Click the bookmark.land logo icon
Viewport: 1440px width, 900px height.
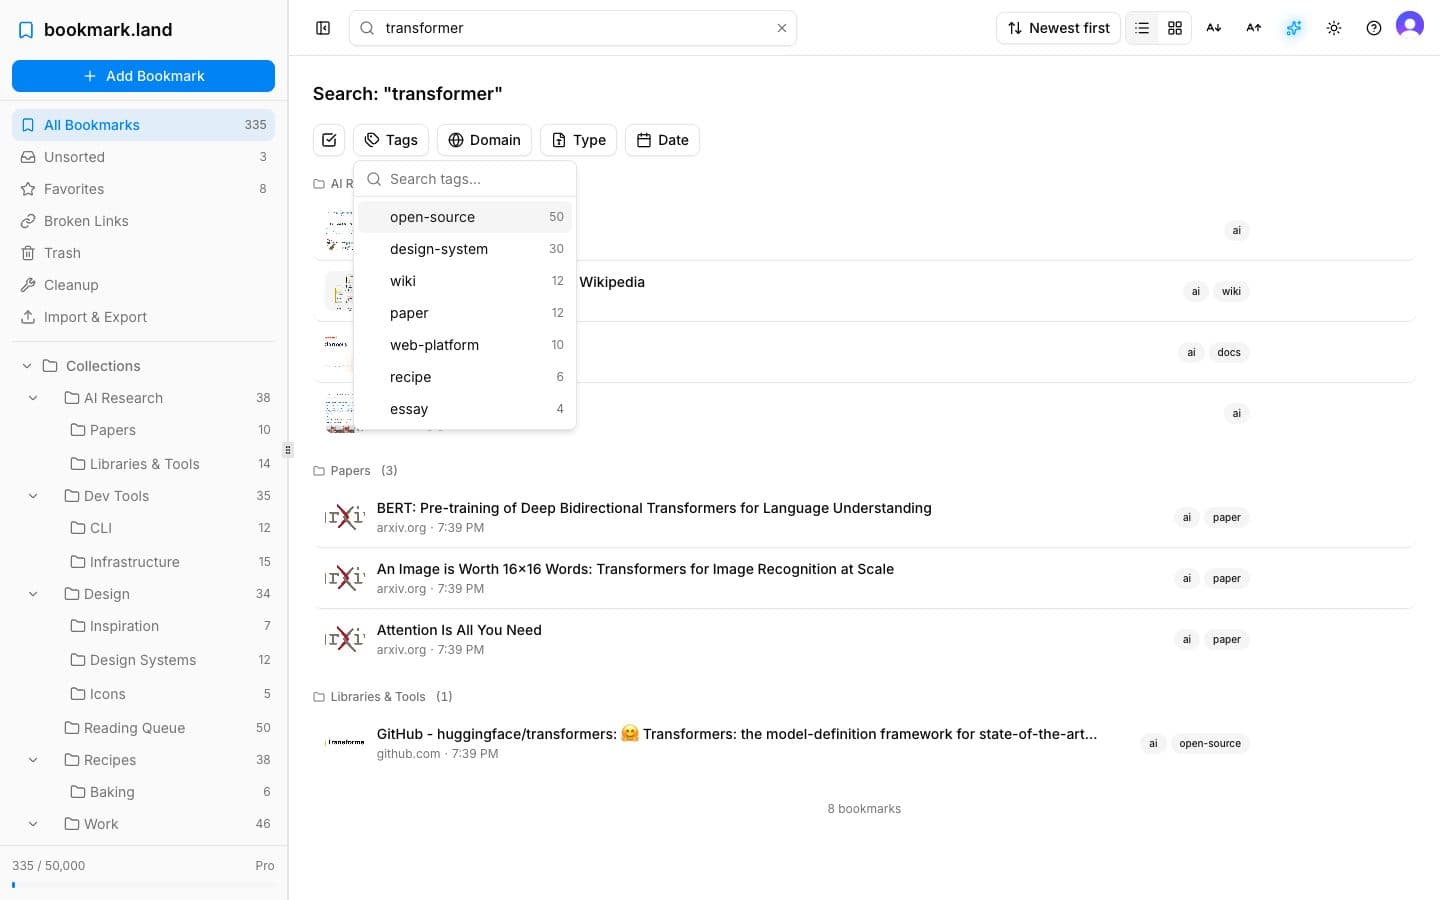tap(26, 30)
